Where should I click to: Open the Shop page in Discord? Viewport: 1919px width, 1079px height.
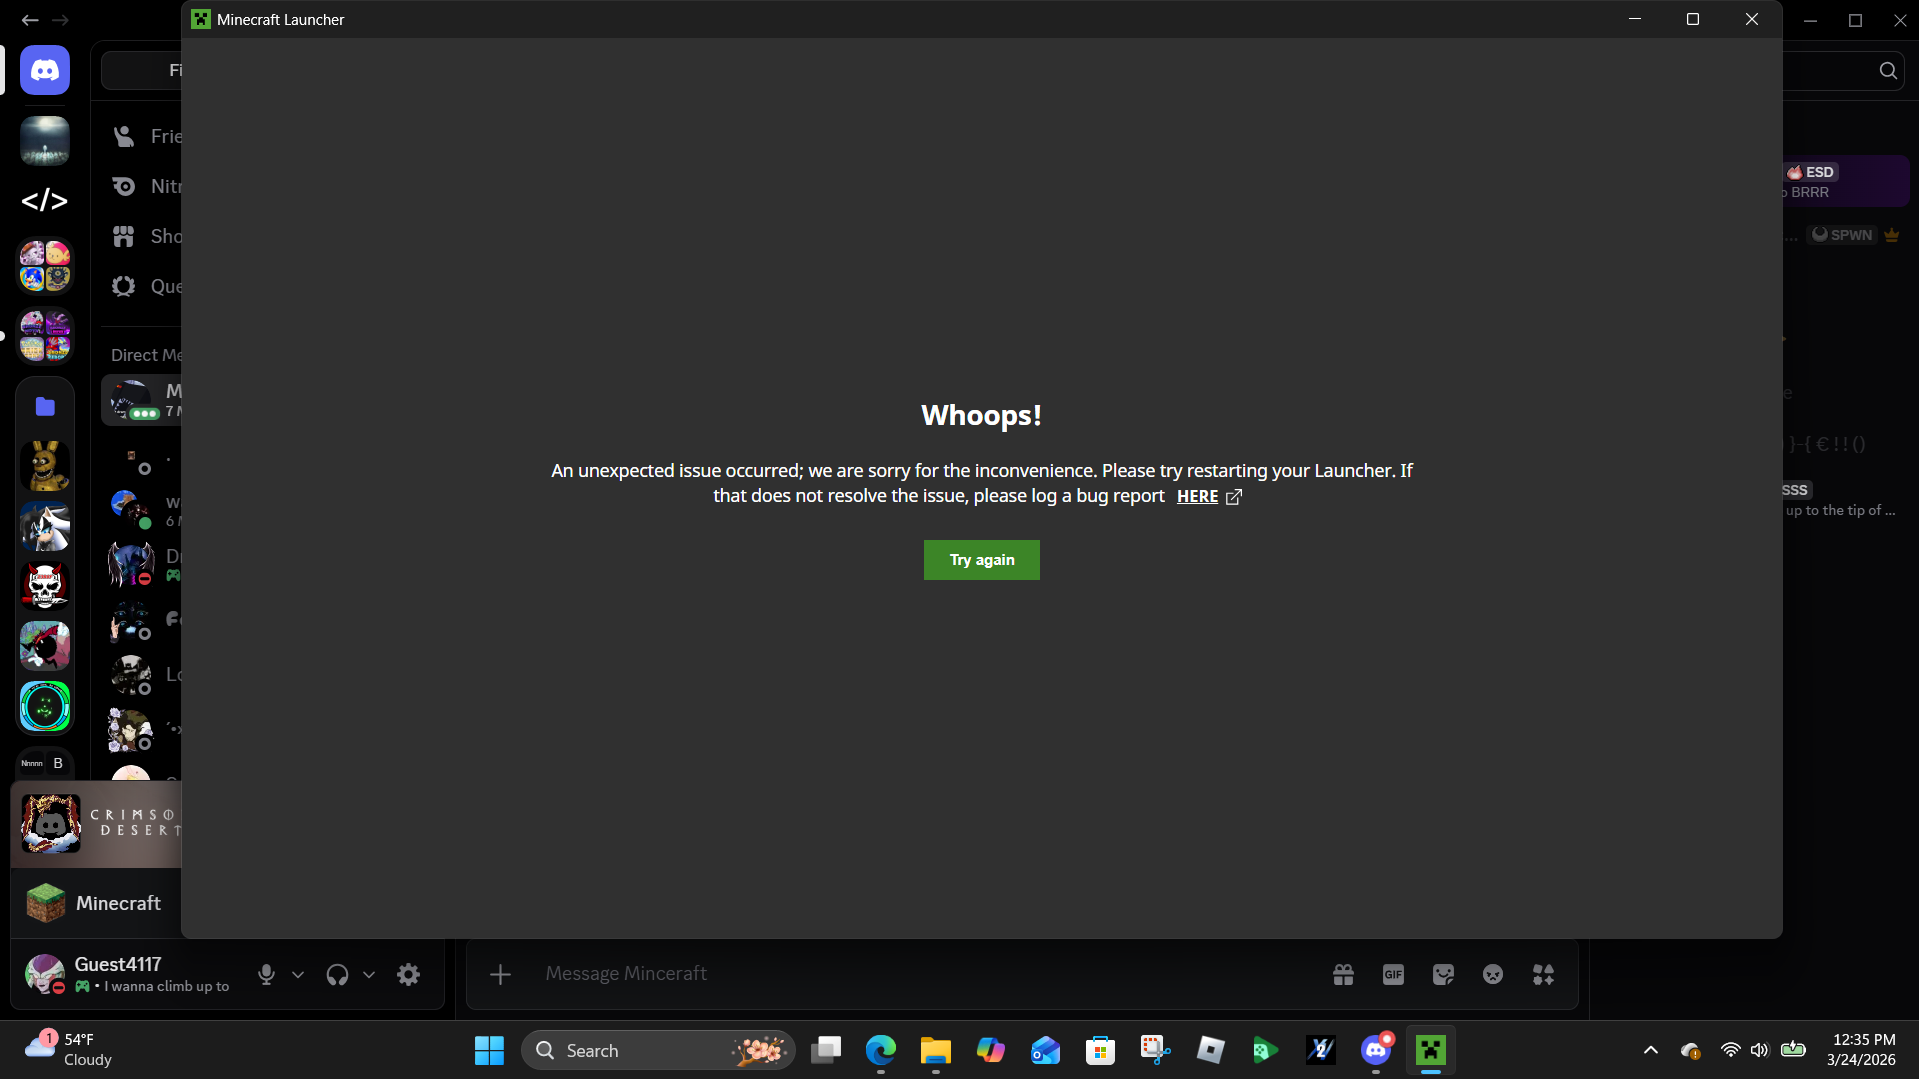pyautogui.click(x=145, y=236)
